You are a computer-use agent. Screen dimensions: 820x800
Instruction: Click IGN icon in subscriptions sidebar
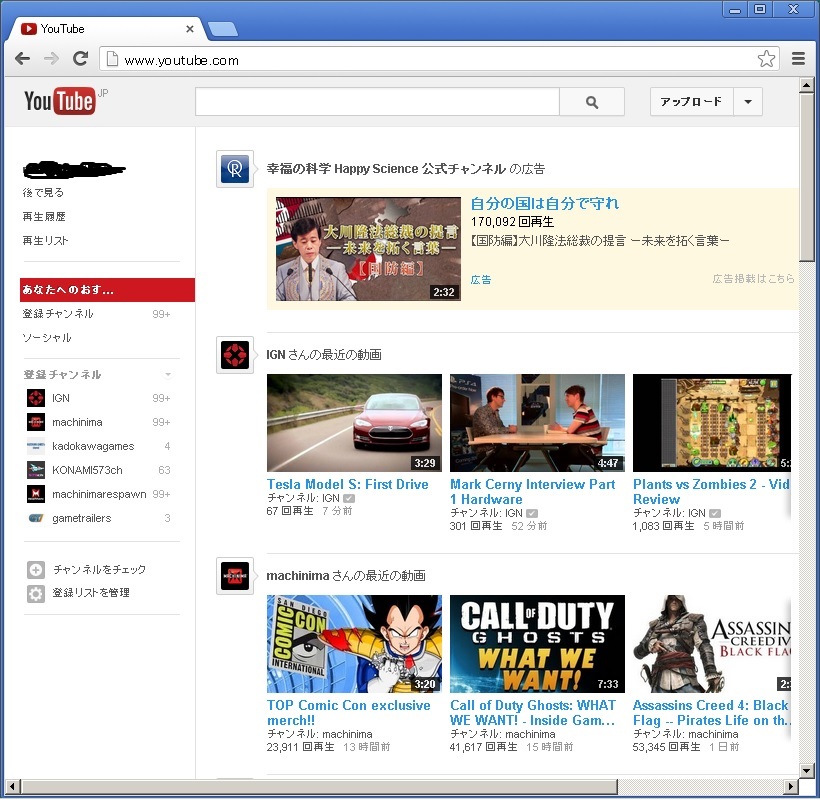(x=36, y=398)
